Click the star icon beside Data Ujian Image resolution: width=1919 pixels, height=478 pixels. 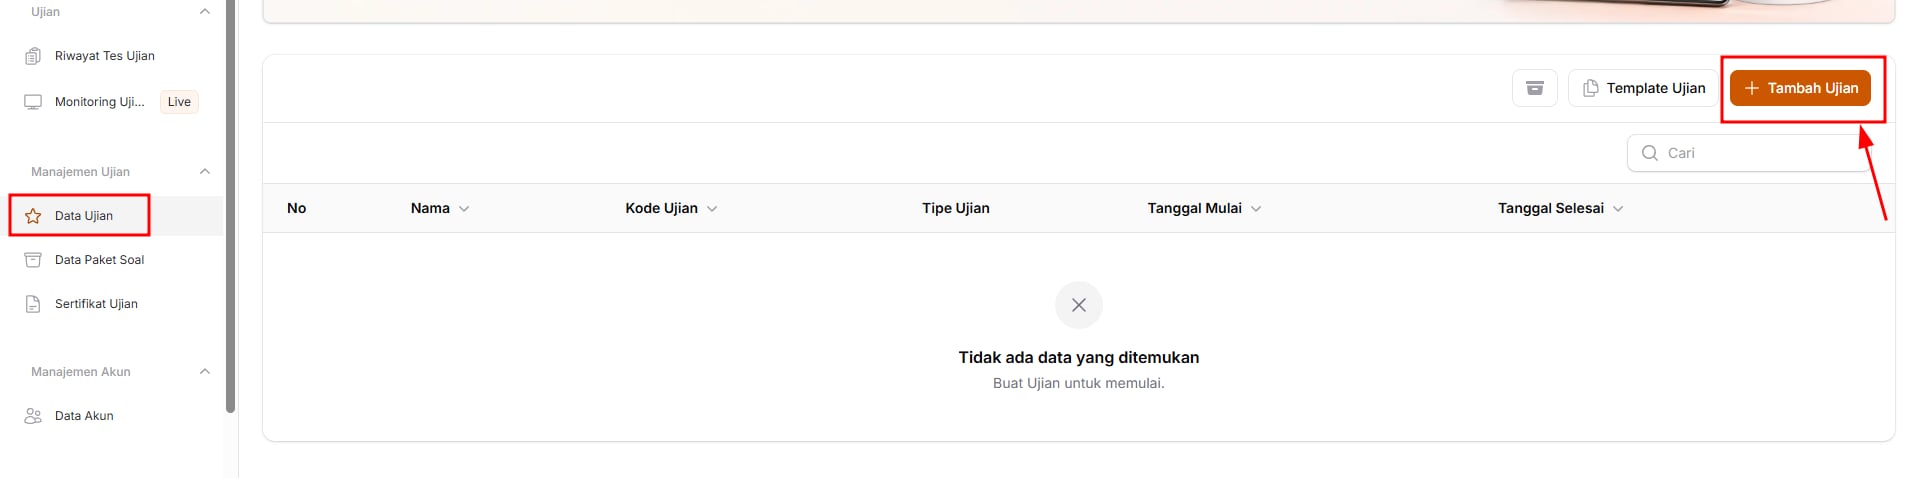(33, 216)
